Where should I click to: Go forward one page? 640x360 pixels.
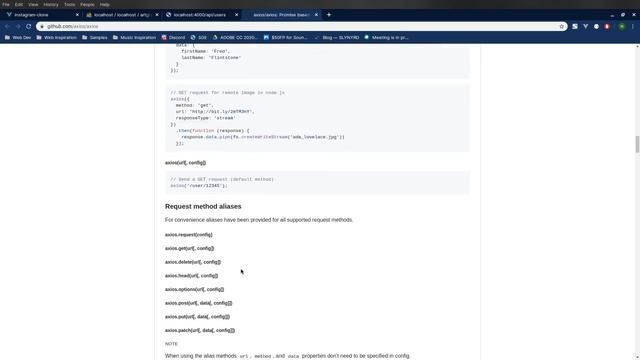point(18,26)
